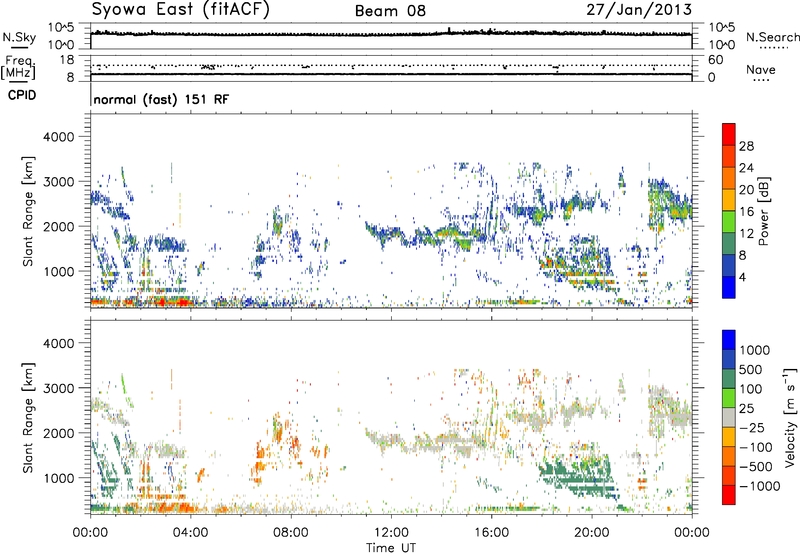This screenshot has width=800, height=554.
Task: Pick the red top segment of the power colorbar
Action: pos(729,134)
